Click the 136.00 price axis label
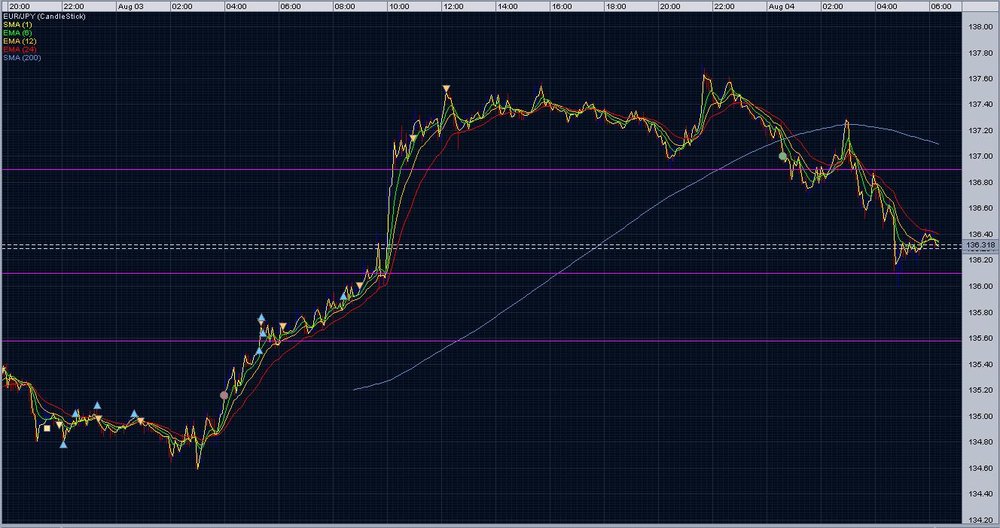Screen dimensions: 1000x528 click(980, 286)
